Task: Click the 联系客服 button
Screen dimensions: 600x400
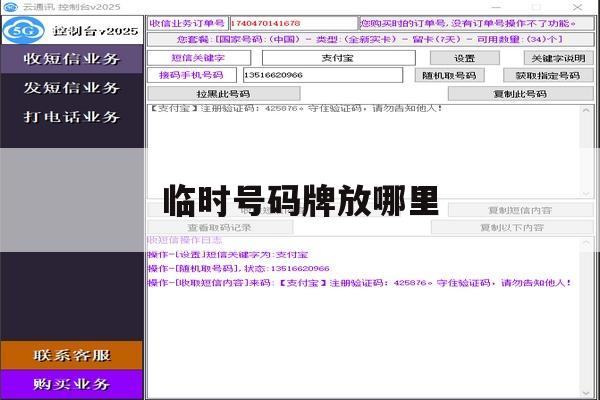Action: pos(72,355)
